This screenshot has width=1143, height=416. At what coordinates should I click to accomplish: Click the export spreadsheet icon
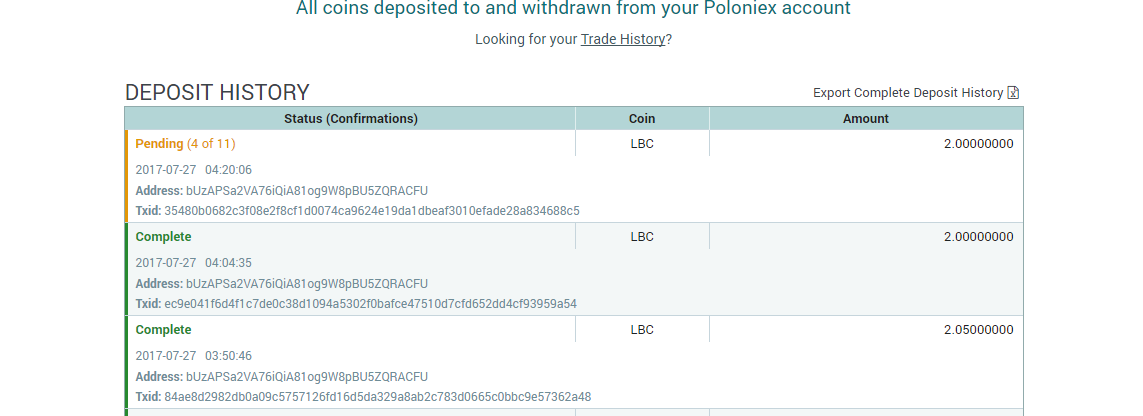coord(1013,93)
